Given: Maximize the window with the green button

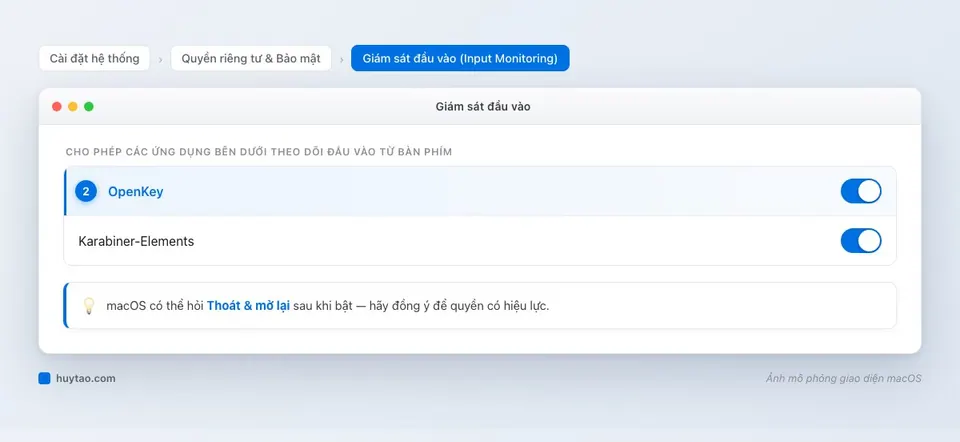Looking at the screenshot, I should pyautogui.click(x=89, y=107).
